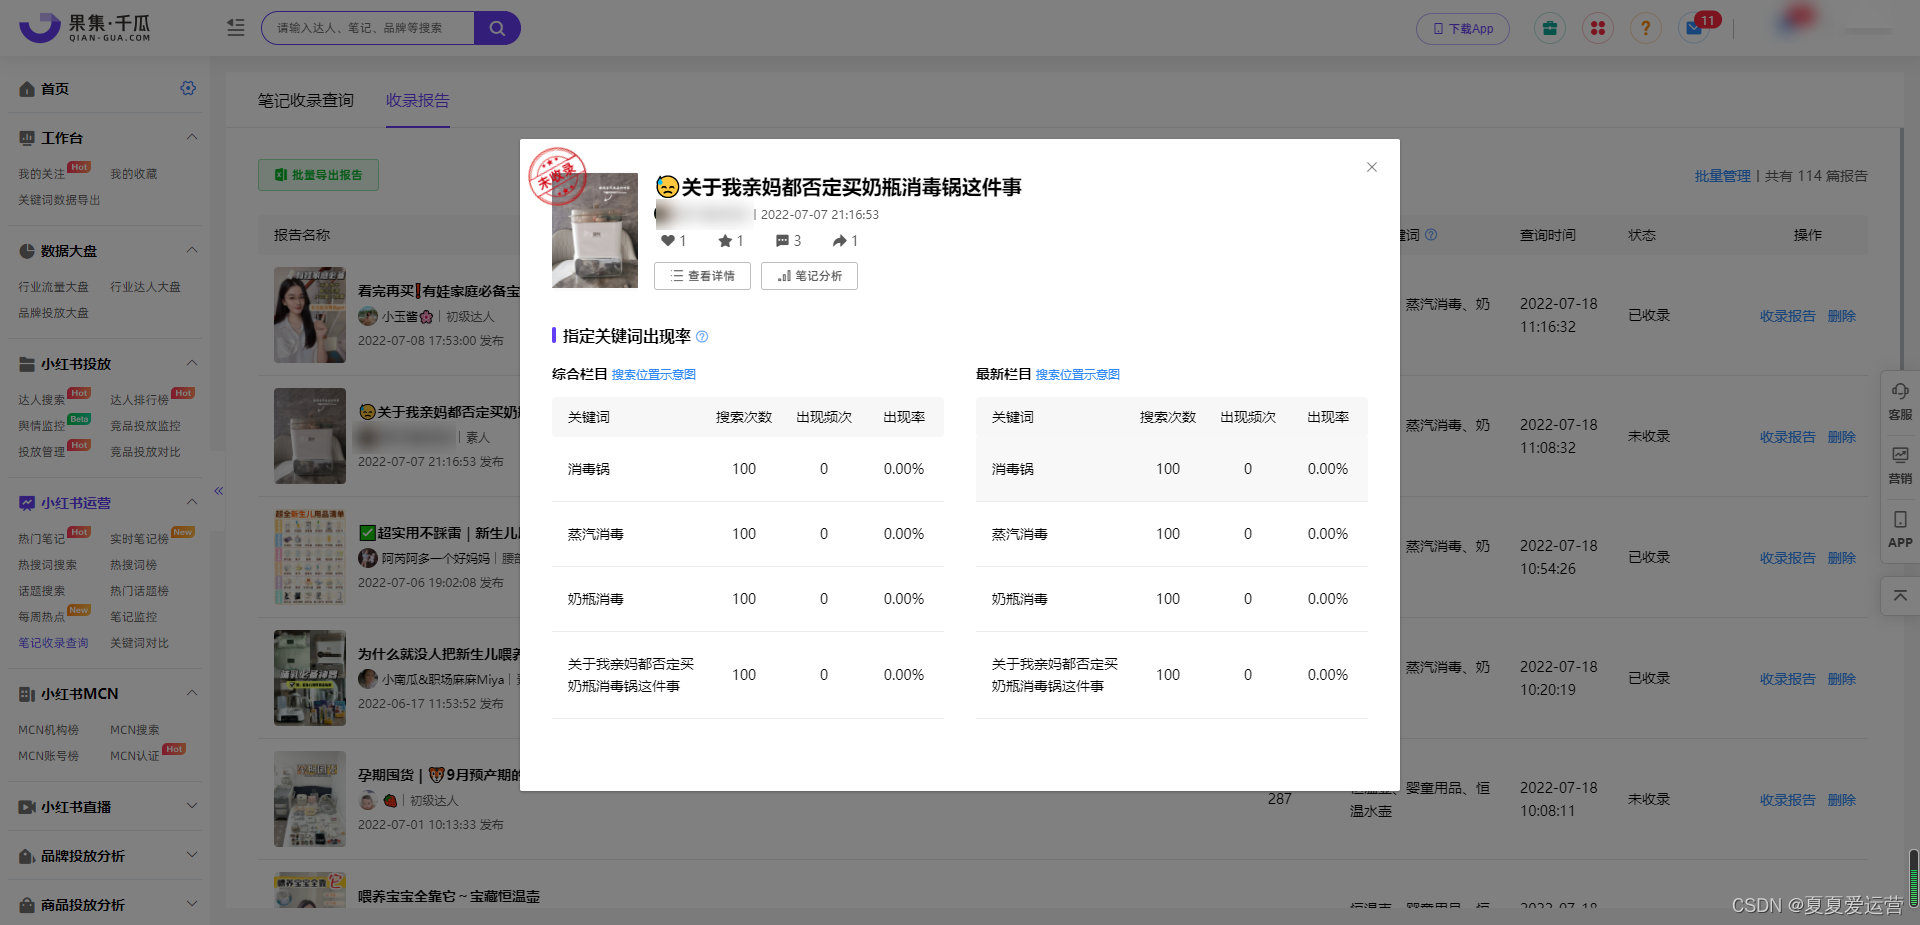Image resolution: width=1920 pixels, height=925 pixels.
Task: Open the red apps grid icon
Action: click(x=1597, y=28)
